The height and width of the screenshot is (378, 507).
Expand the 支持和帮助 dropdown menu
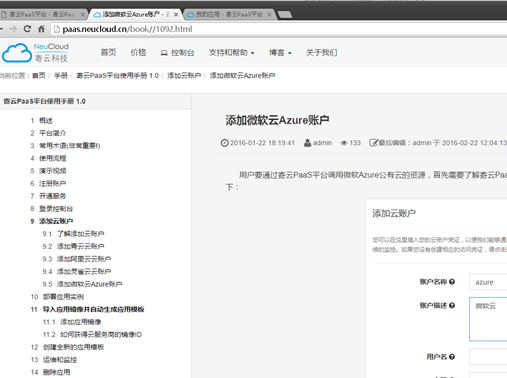click(231, 53)
